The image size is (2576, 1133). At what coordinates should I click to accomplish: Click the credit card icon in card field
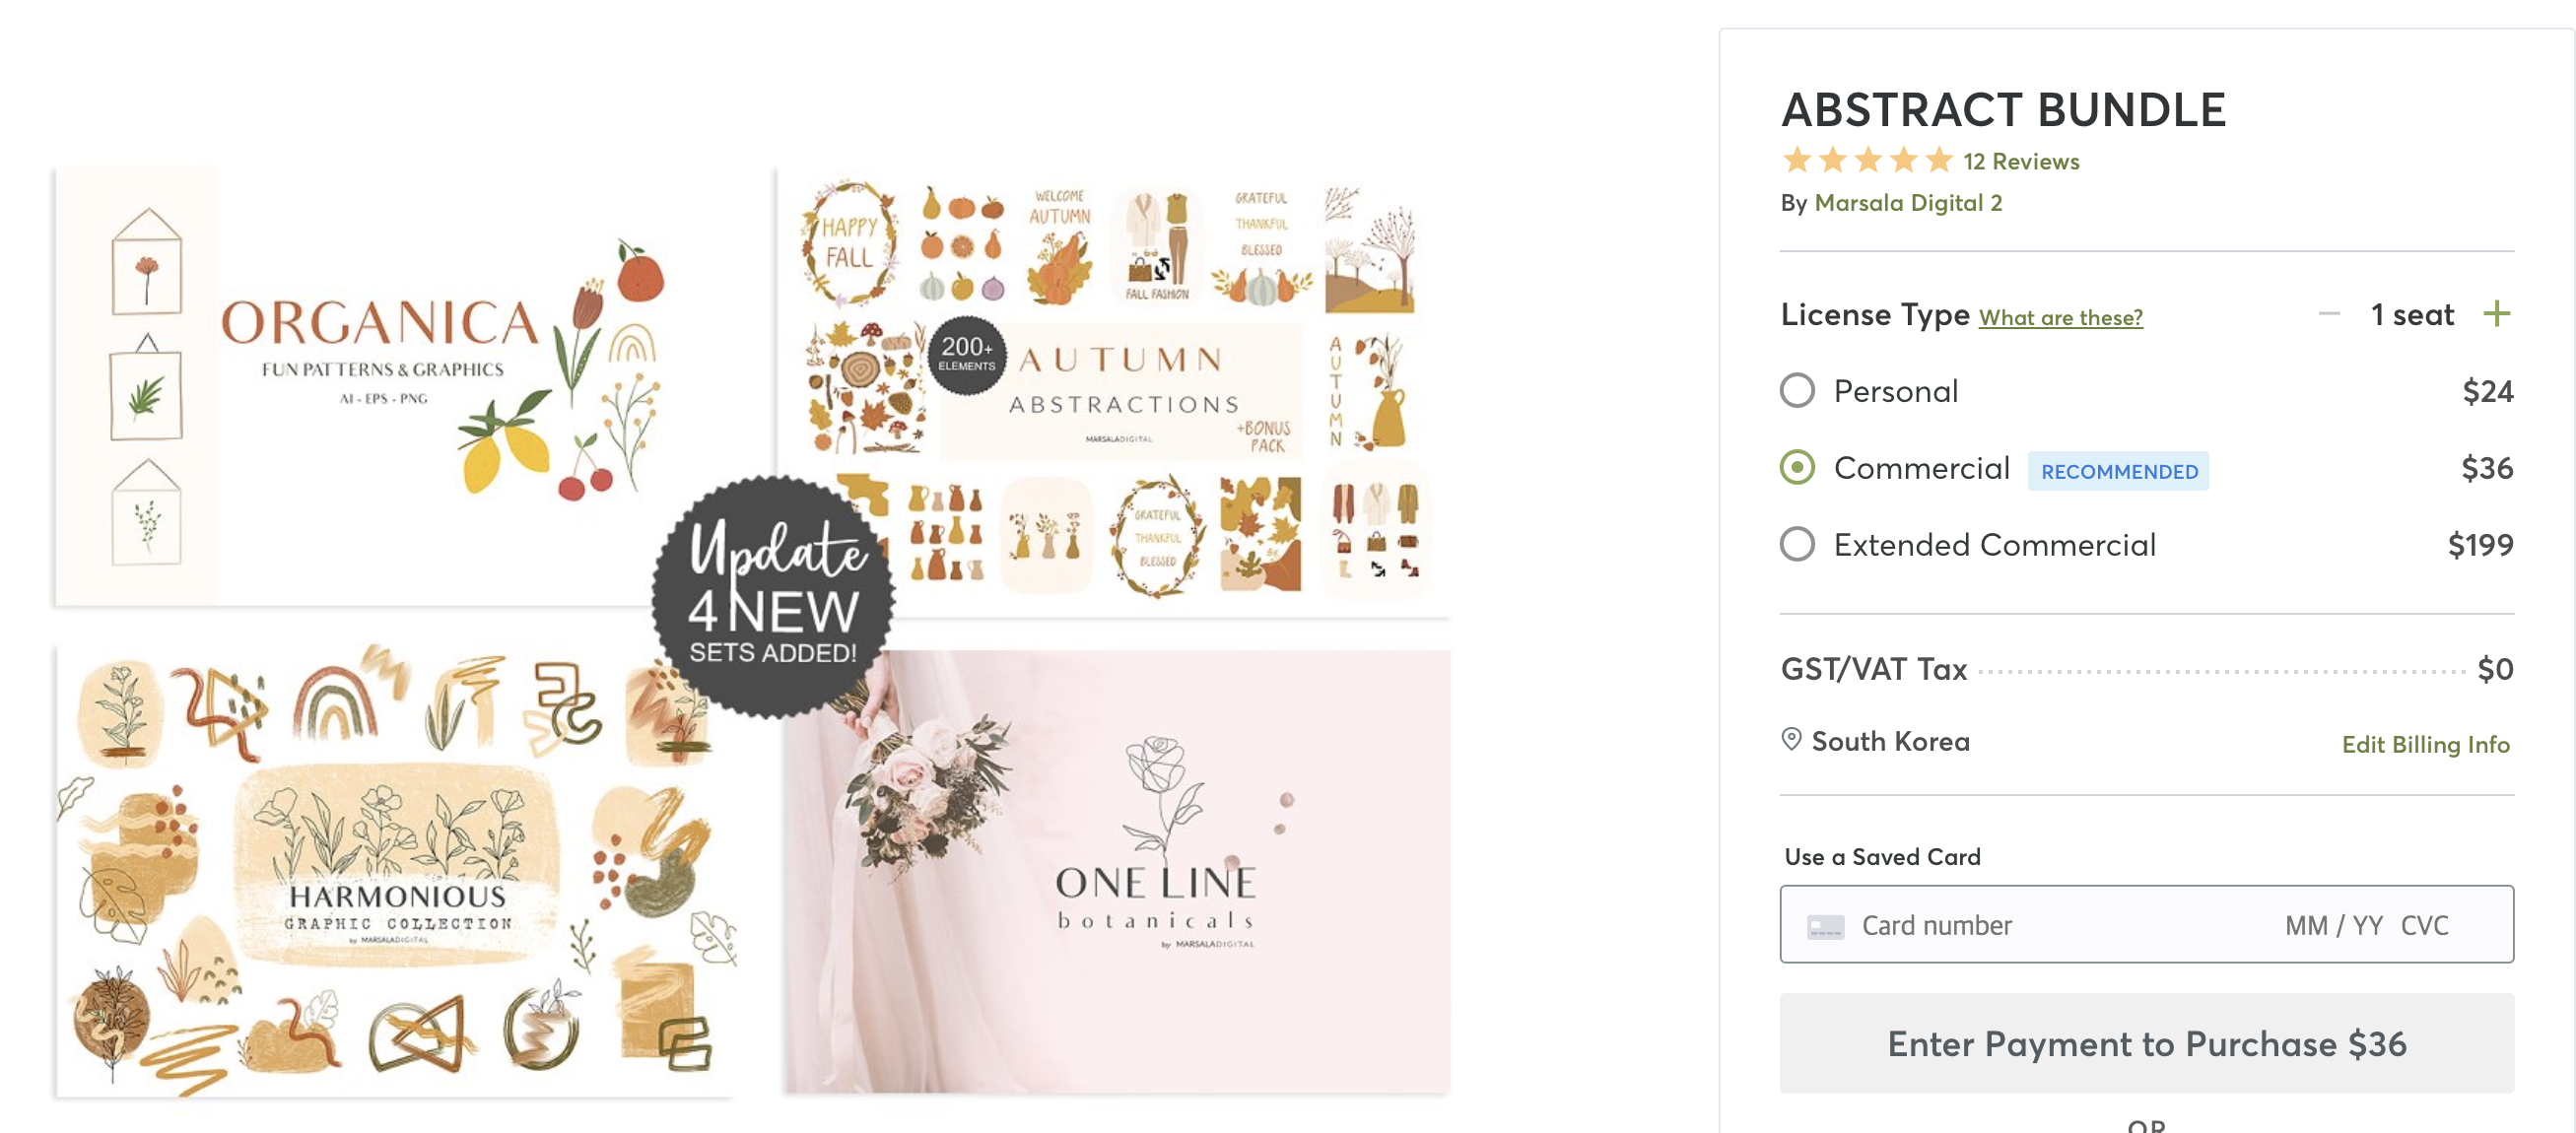point(1825,927)
